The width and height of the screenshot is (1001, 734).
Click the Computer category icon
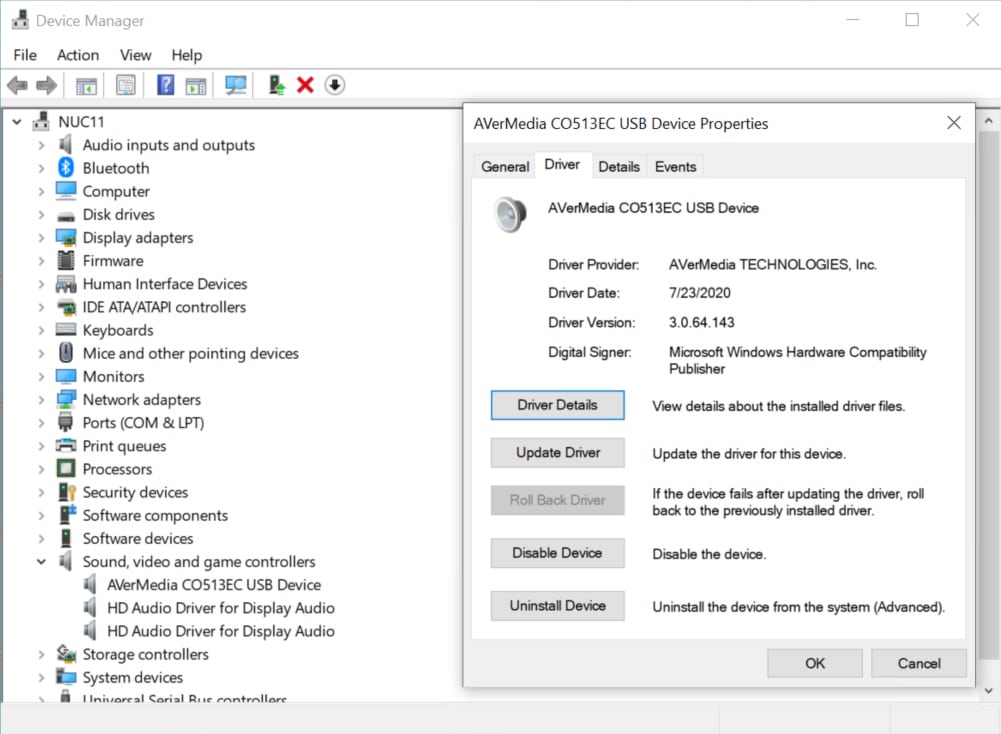tap(66, 191)
